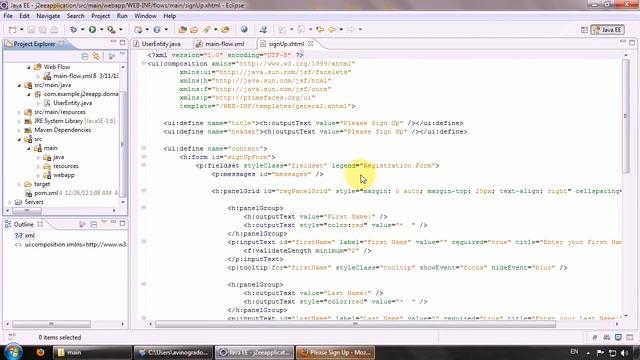640x360 pixels.
Task: Go to Last Edit Location icon
Action: (320, 29)
